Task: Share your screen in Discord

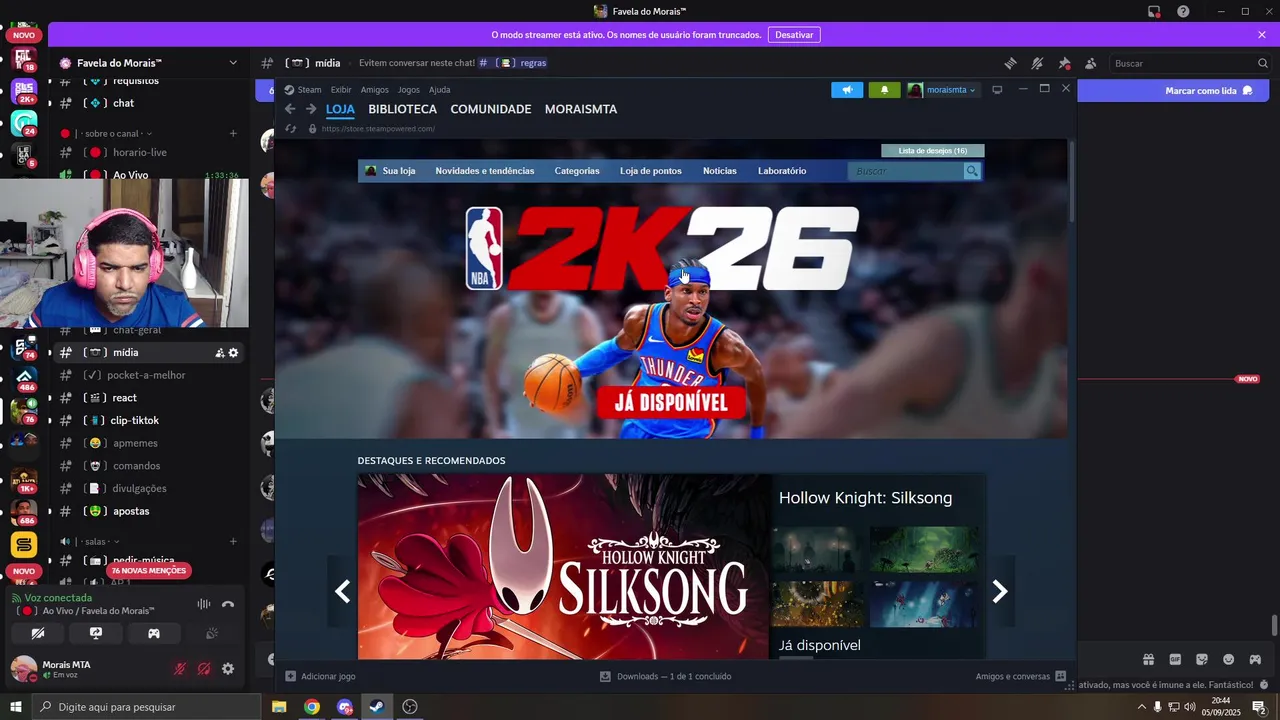Action: [x=96, y=633]
